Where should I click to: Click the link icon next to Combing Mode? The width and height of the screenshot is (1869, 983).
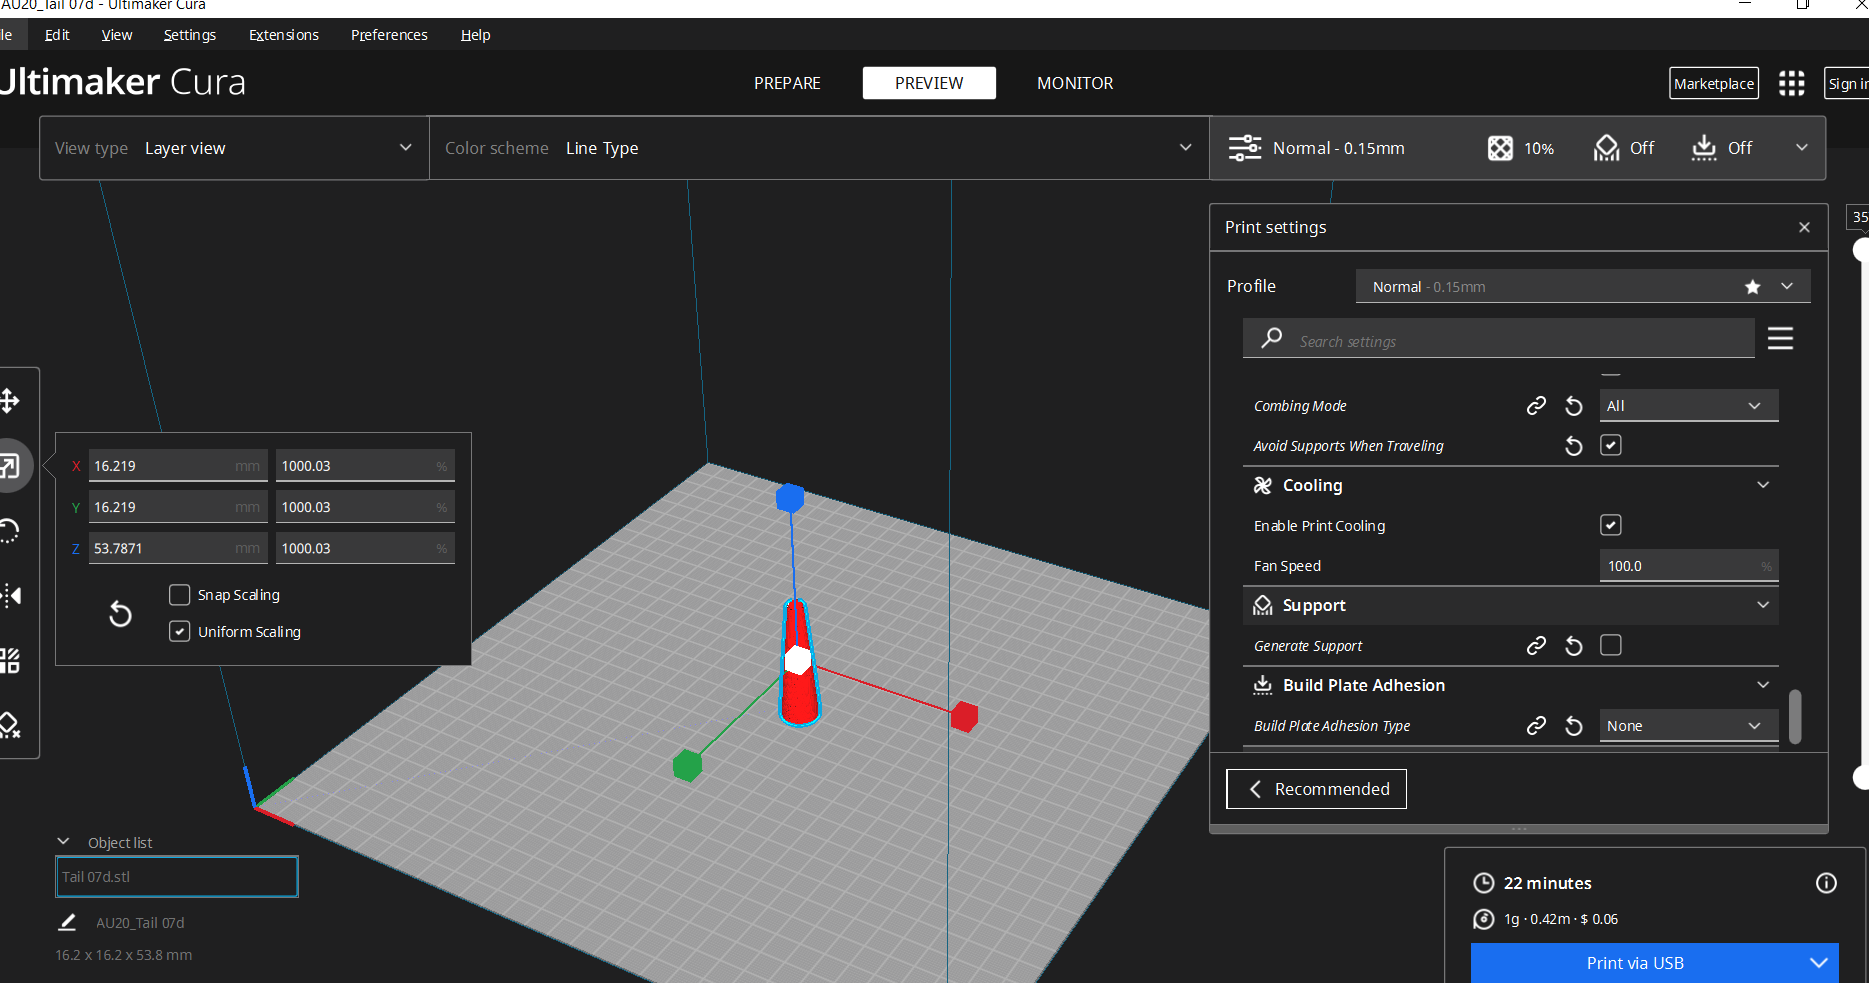coord(1536,405)
